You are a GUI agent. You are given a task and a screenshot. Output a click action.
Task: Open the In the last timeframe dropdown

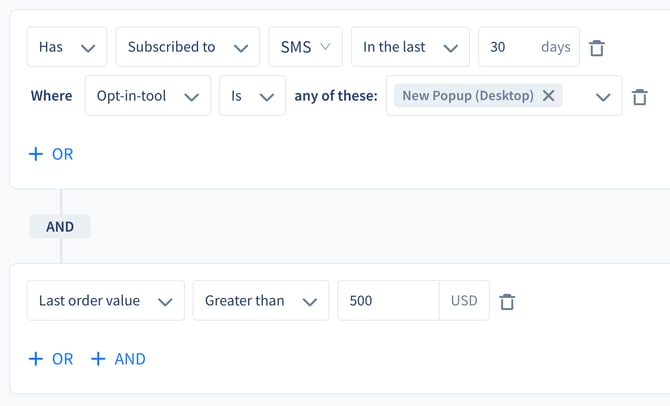click(x=410, y=47)
